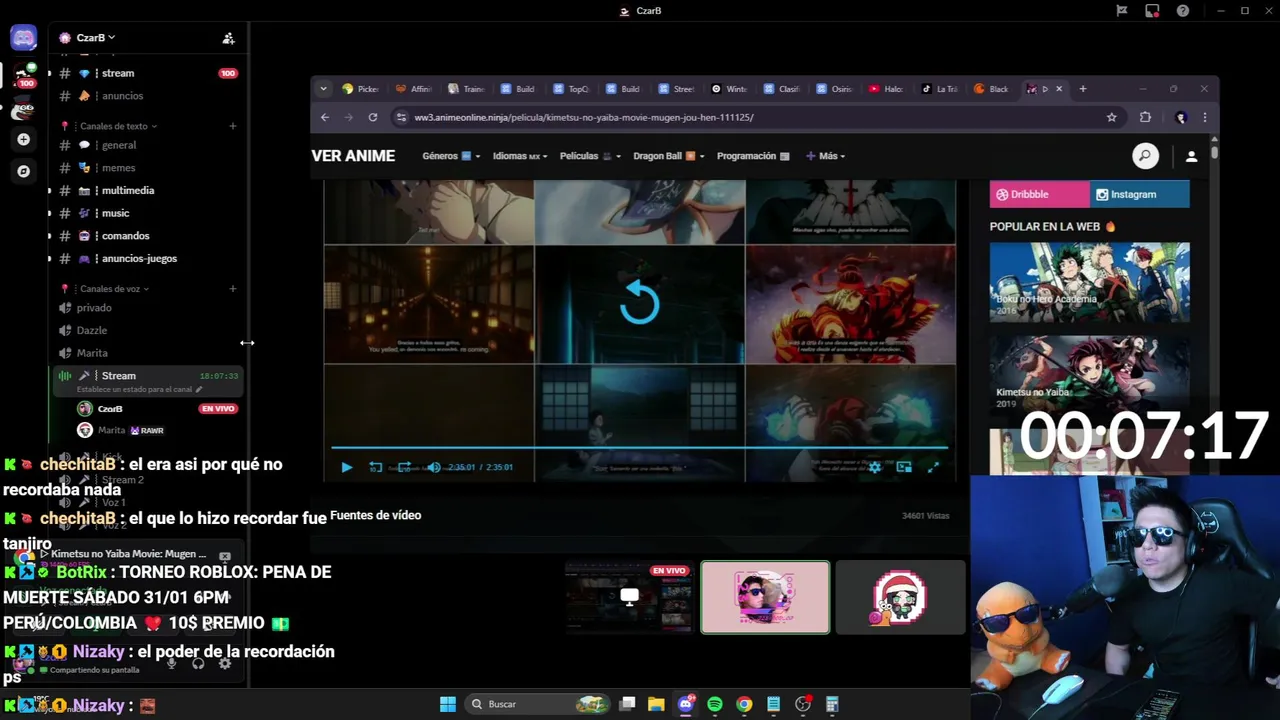Click the VER ANIME site logo
1280x720 pixels.
pos(353,156)
